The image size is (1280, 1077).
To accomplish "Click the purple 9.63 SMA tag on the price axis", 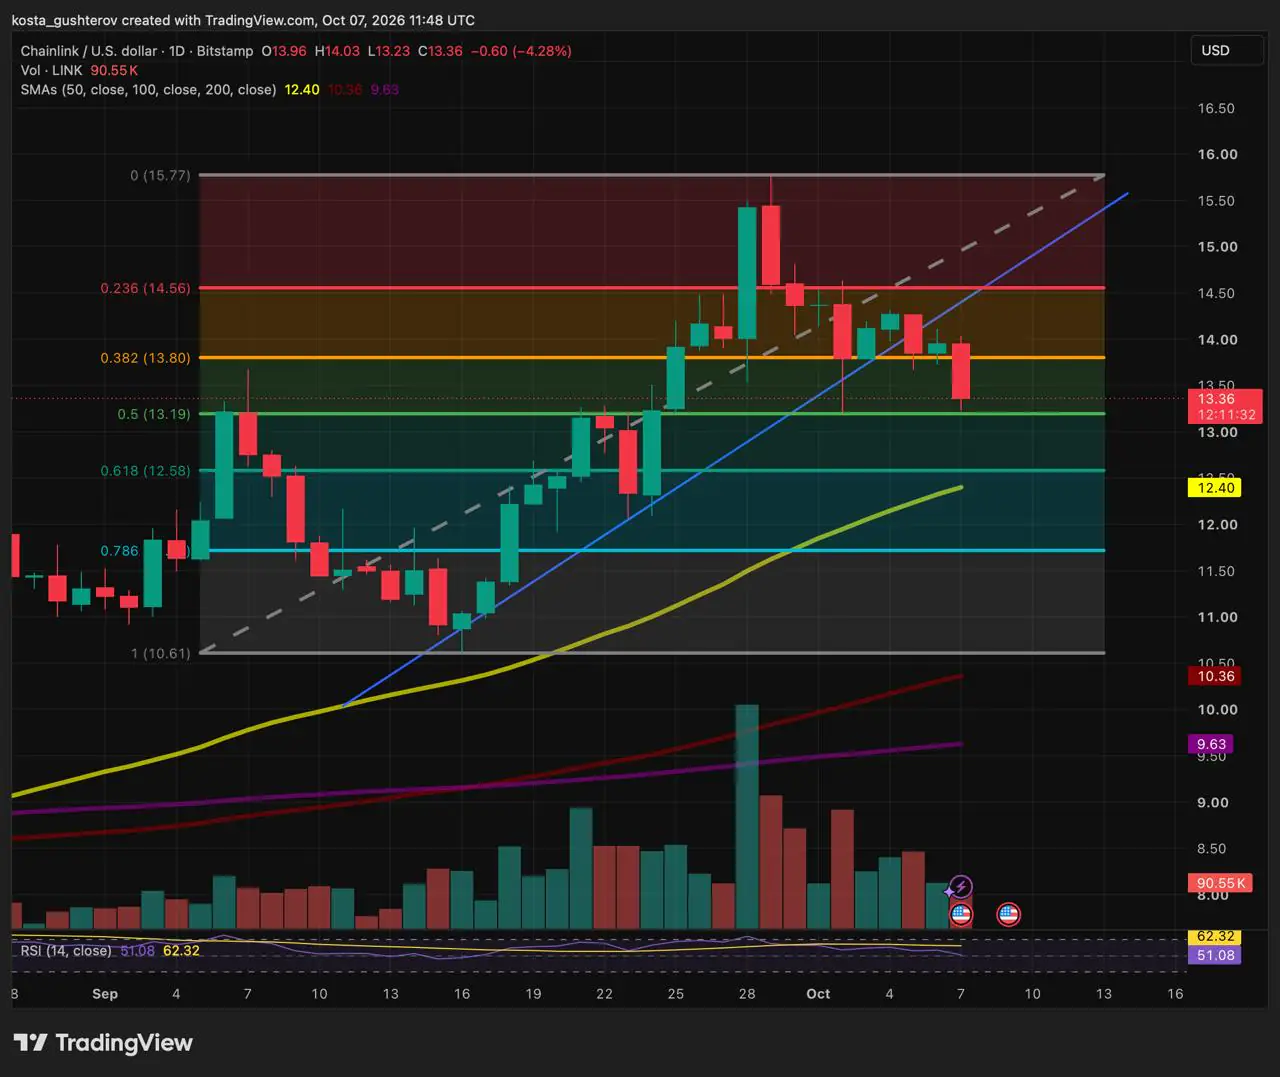I will pos(1212,744).
